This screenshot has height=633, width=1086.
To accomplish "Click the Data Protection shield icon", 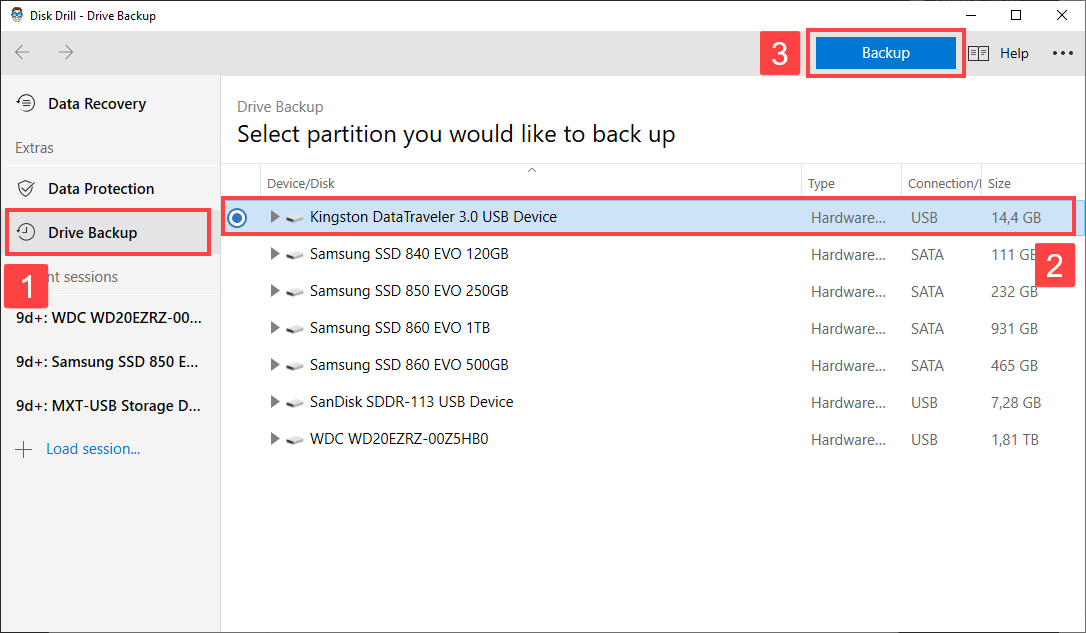I will point(26,188).
